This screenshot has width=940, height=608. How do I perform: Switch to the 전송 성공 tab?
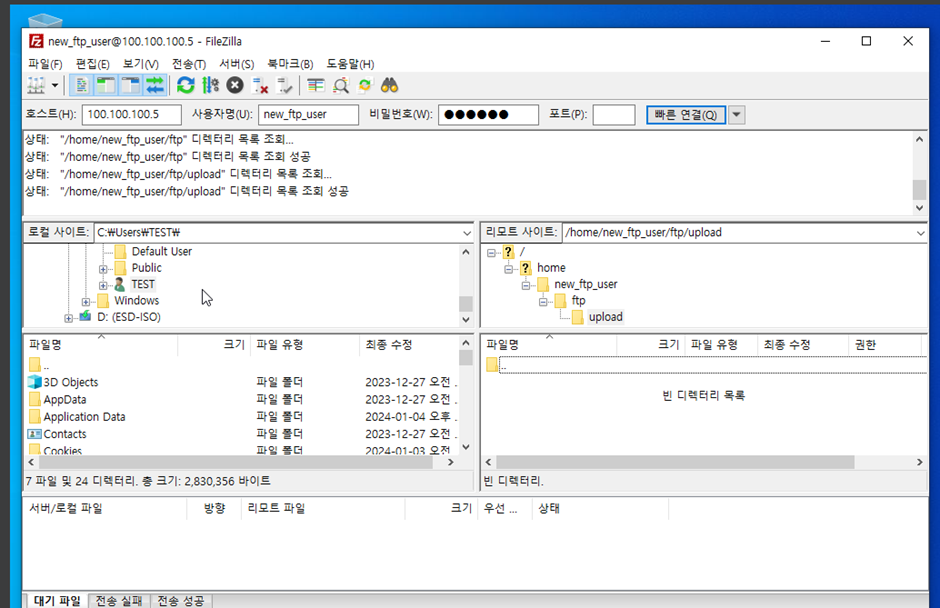(x=180, y=600)
